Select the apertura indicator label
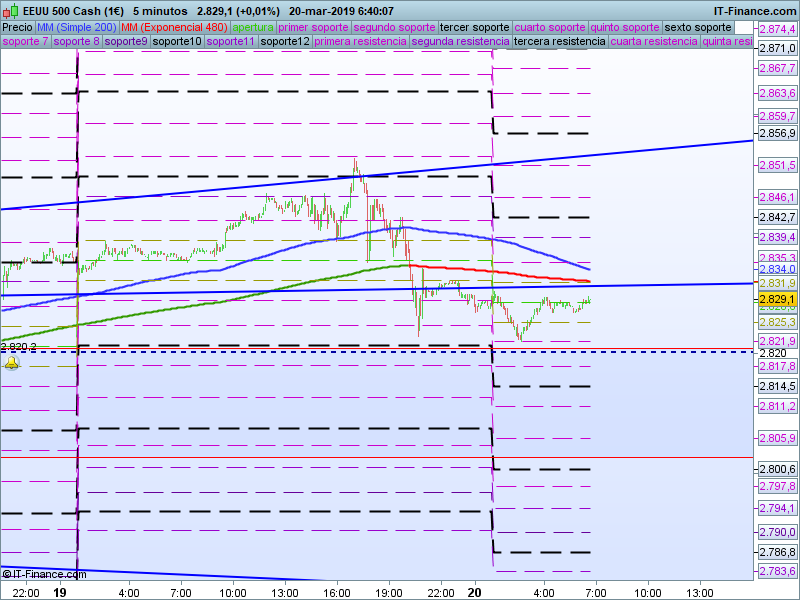Viewport: 800px width, 600px height. [x=253, y=28]
